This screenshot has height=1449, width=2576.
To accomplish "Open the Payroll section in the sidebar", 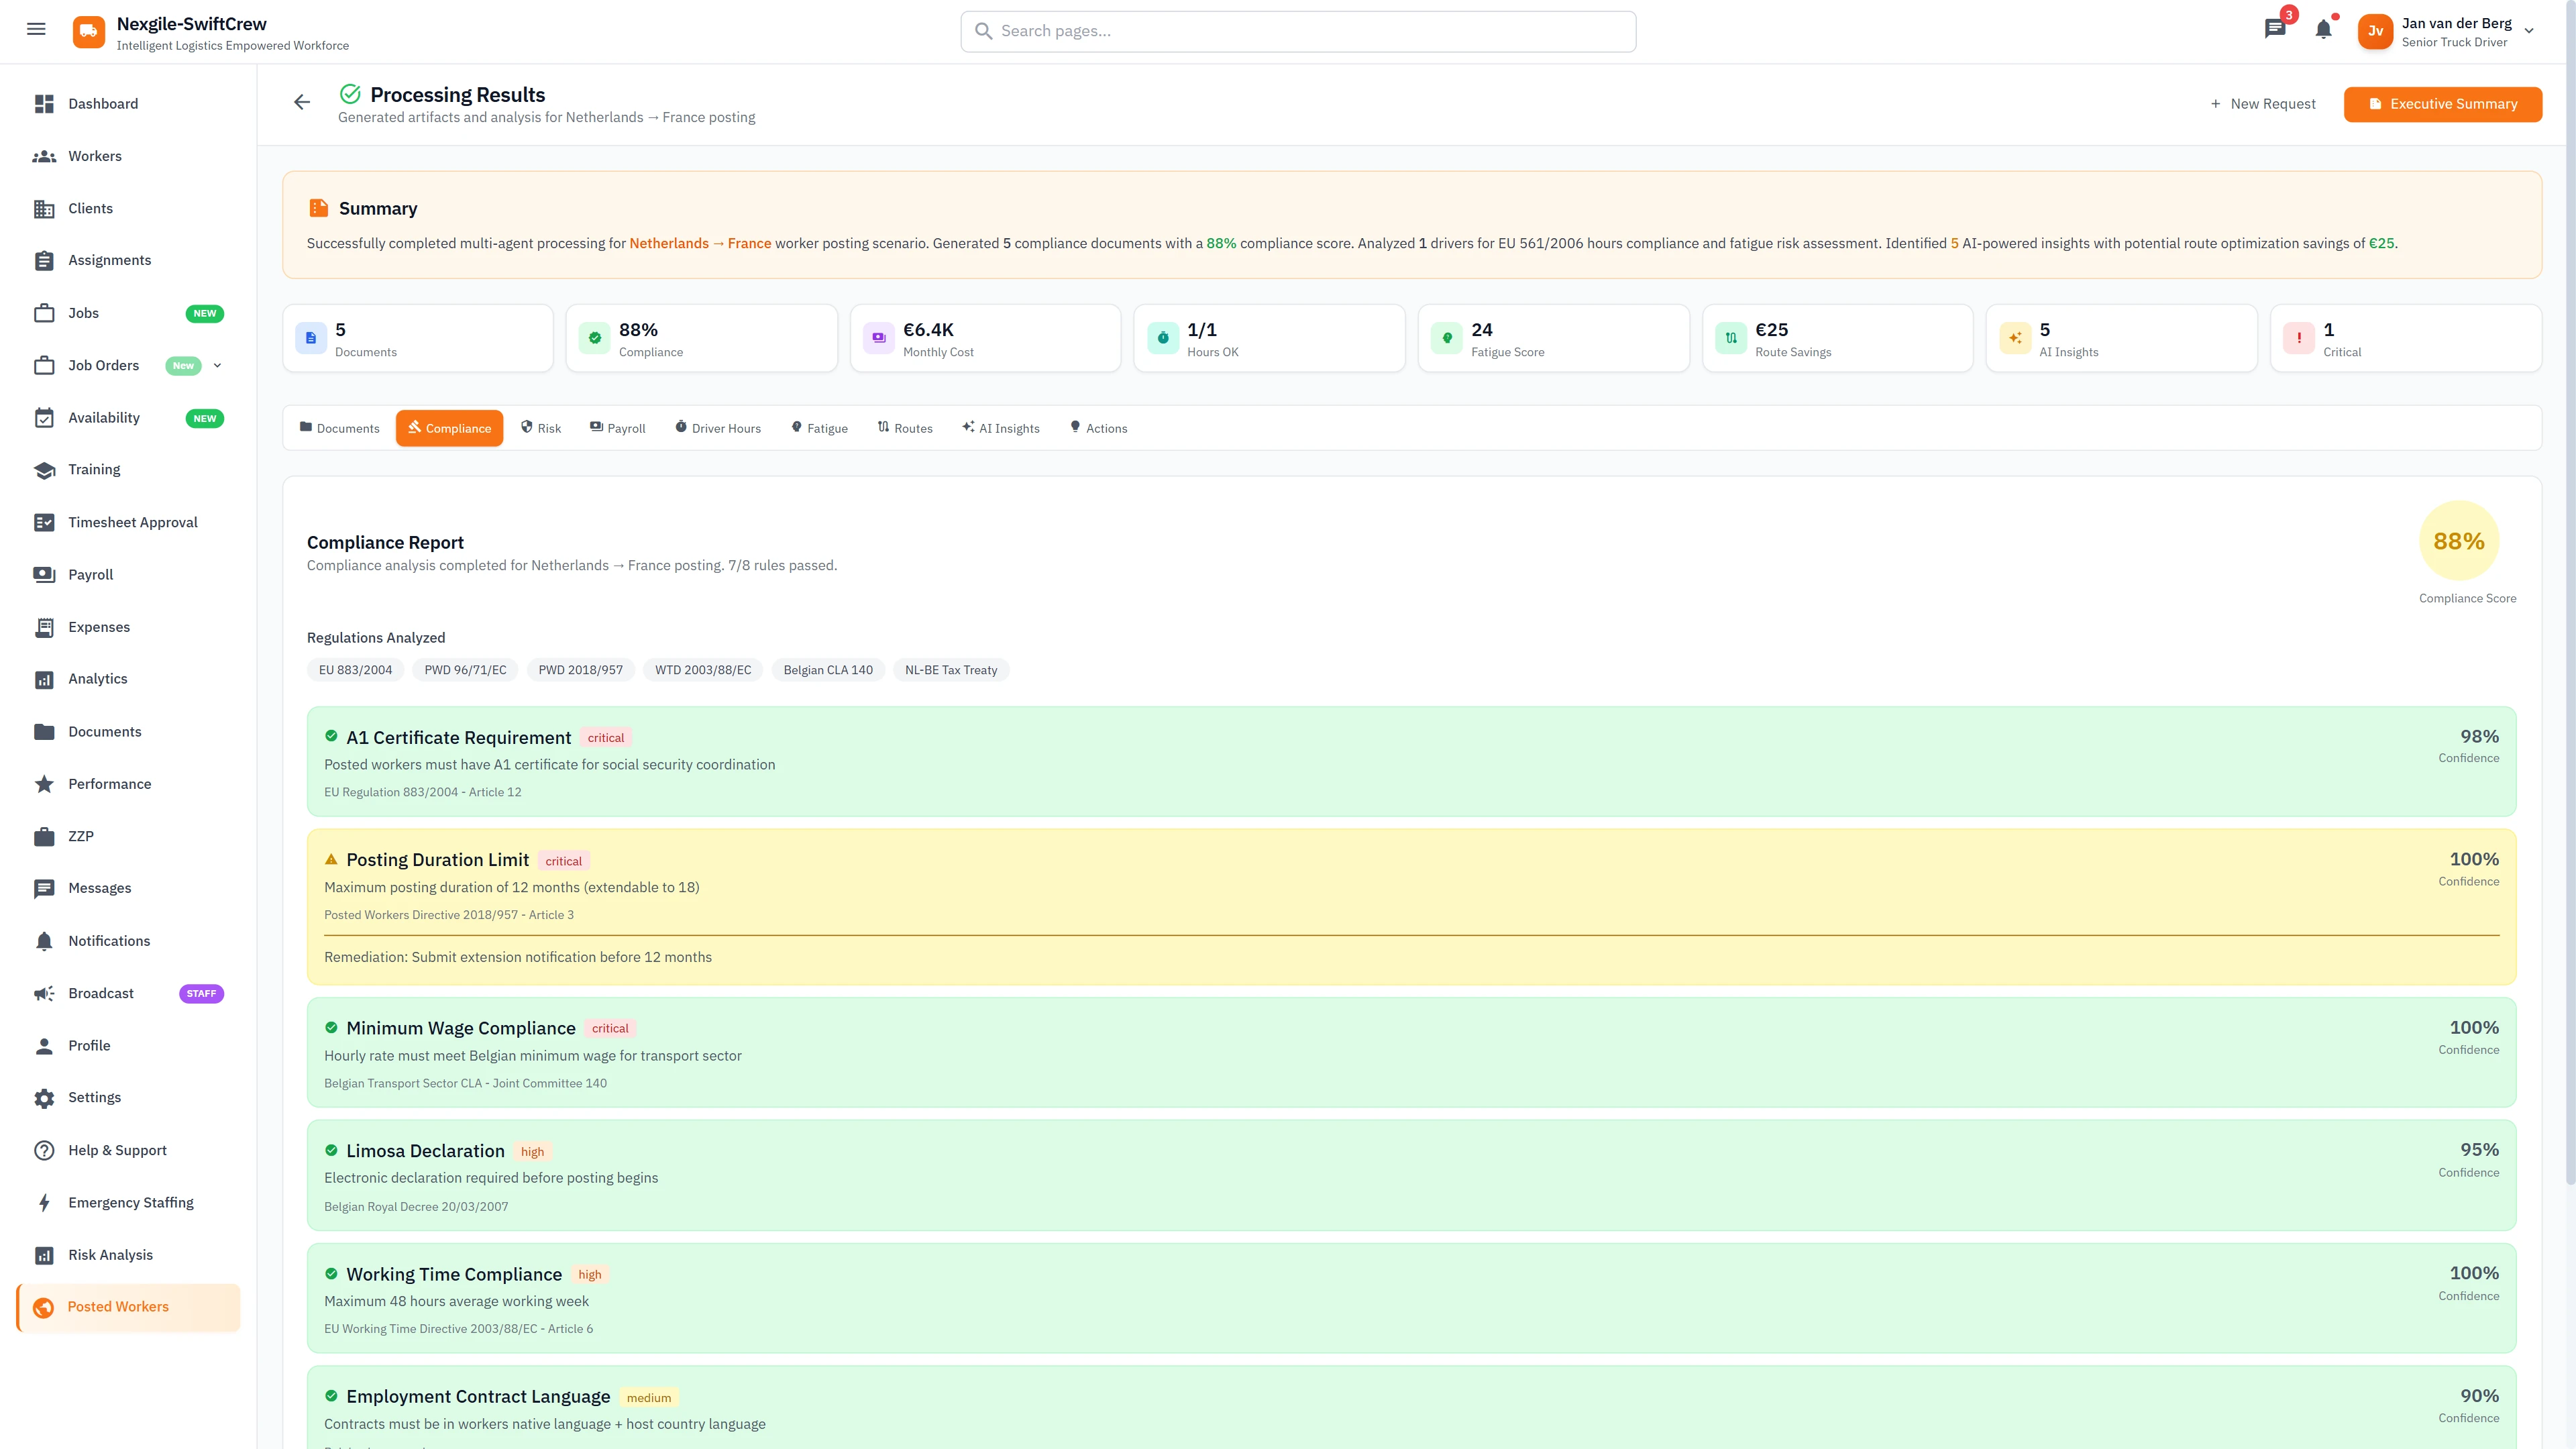I will coord(90,574).
